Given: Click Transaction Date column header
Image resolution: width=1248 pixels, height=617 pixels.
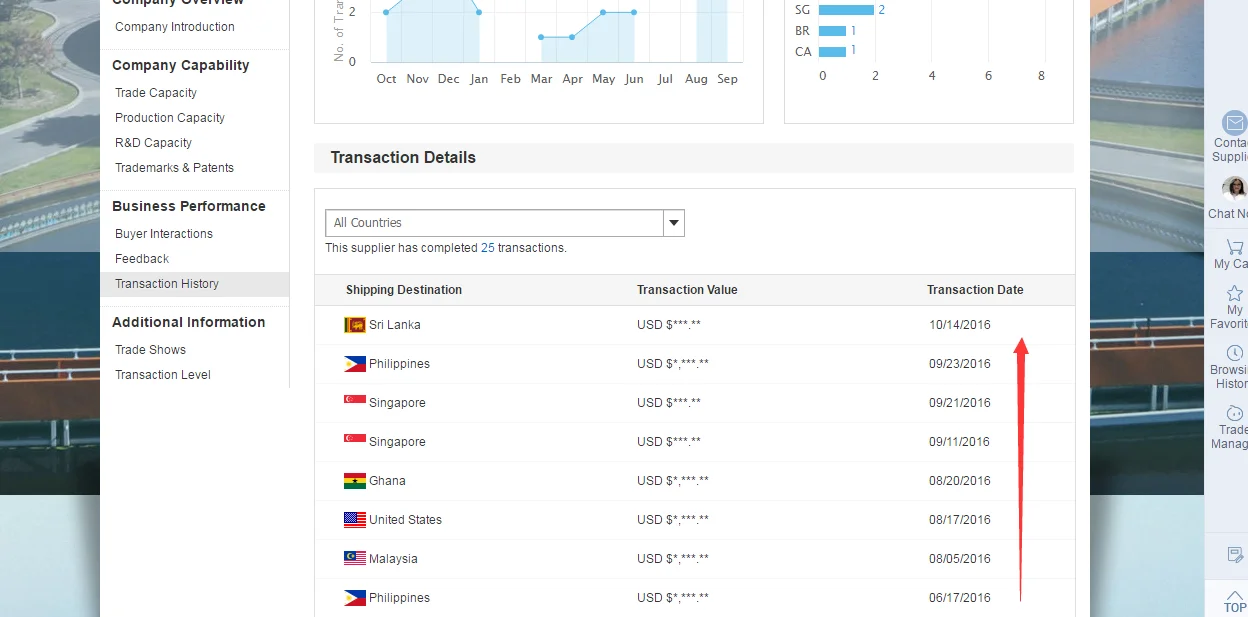Looking at the screenshot, I should [975, 290].
